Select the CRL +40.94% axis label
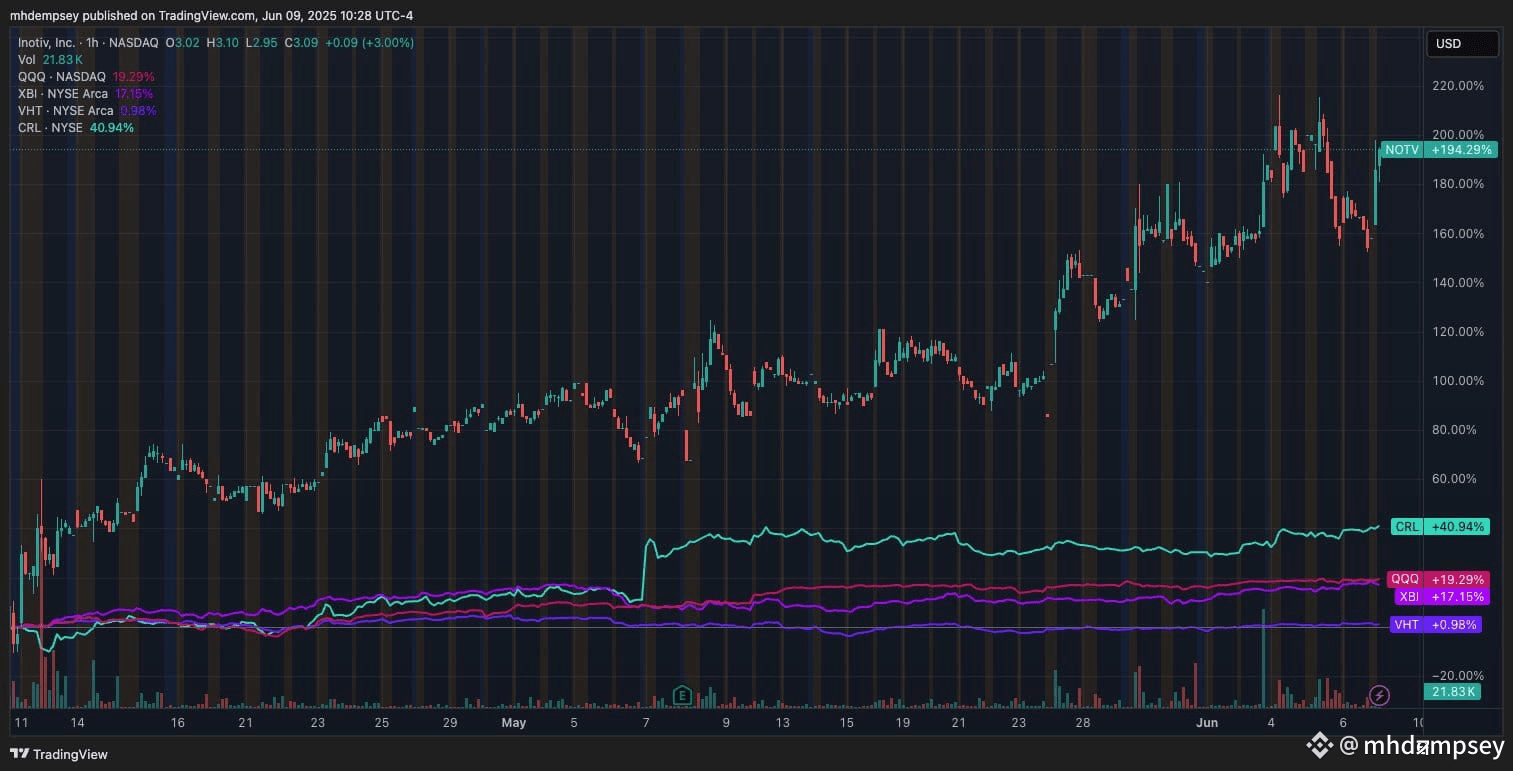The image size is (1513, 771). [x=1440, y=526]
